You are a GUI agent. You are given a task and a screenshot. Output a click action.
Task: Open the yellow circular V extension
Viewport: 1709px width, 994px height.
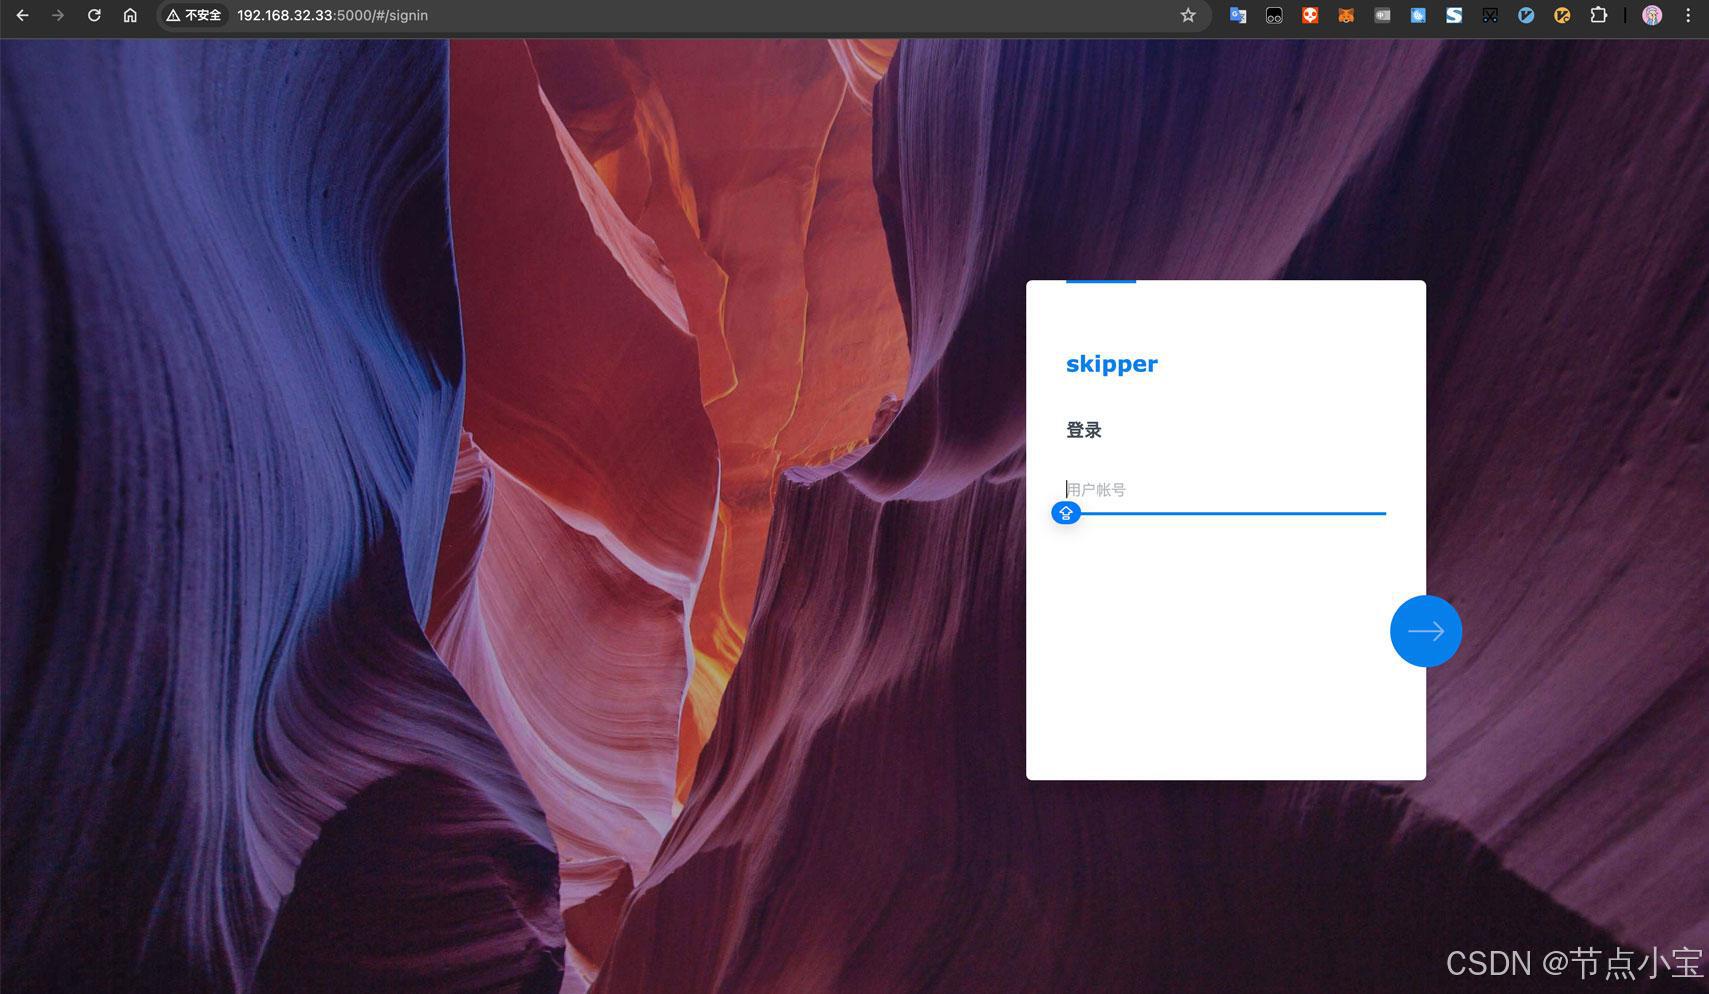click(x=1562, y=15)
